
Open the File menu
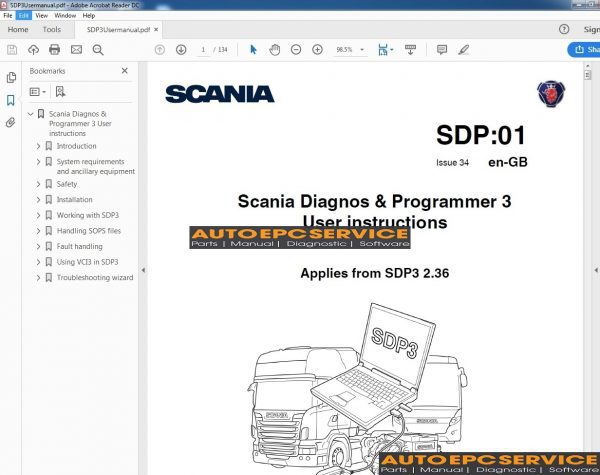8,16
